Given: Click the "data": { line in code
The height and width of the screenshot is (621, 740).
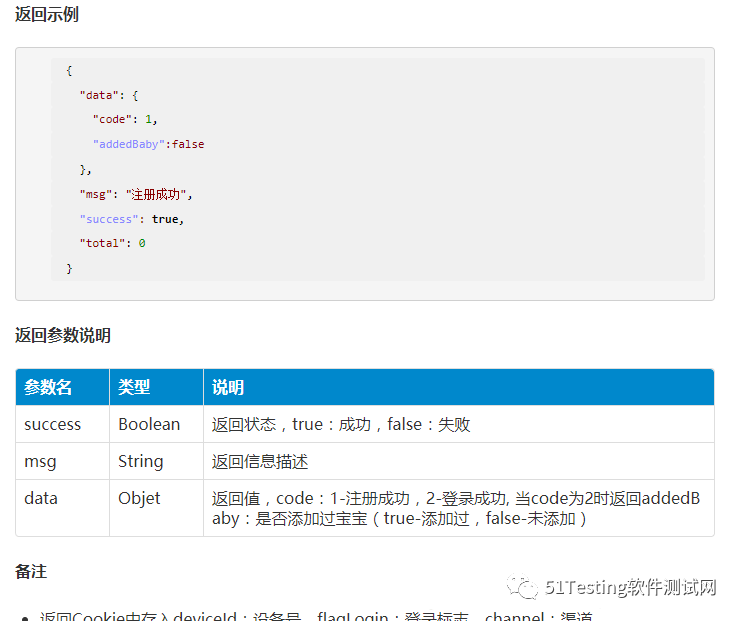Looking at the screenshot, I should point(109,95).
